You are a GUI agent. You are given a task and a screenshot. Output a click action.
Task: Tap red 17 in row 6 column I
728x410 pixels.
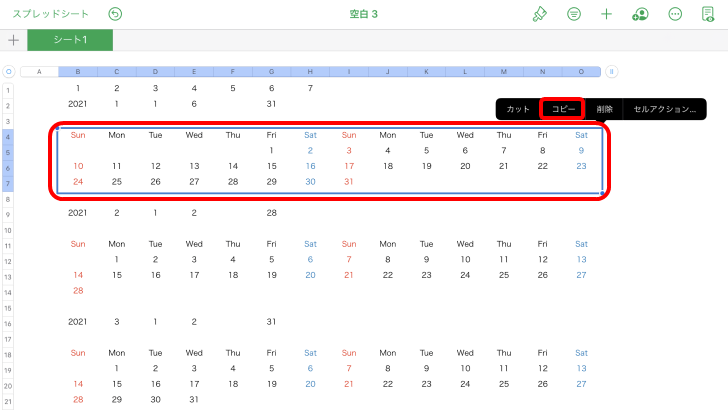(x=349, y=166)
